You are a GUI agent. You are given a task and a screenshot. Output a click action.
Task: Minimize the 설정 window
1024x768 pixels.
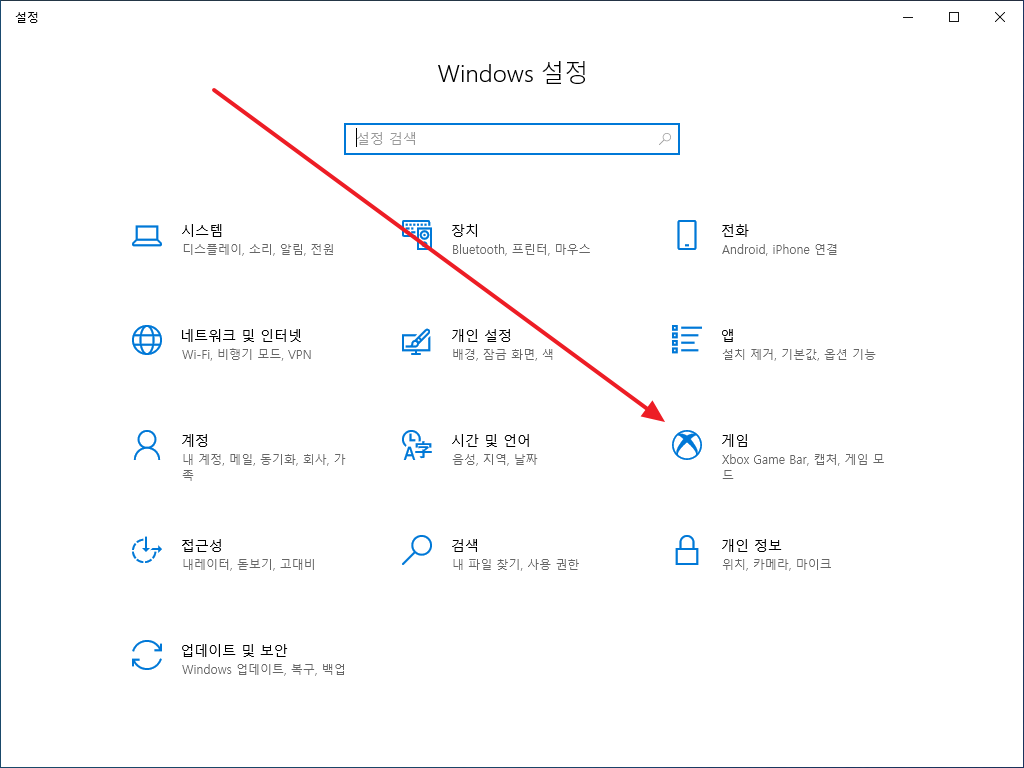click(908, 17)
